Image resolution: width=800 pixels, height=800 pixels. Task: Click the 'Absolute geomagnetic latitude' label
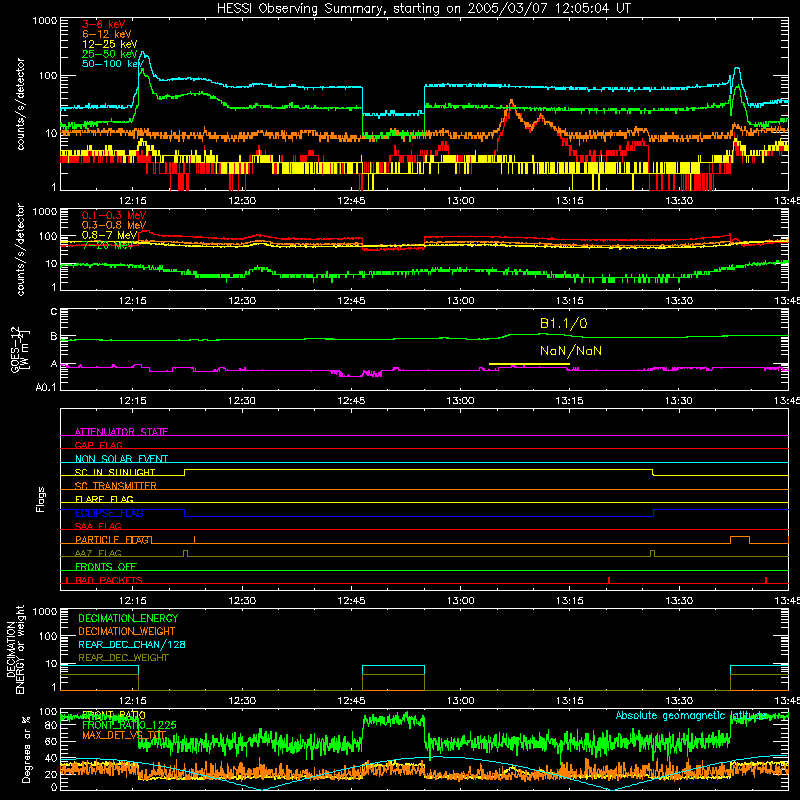coord(691,716)
